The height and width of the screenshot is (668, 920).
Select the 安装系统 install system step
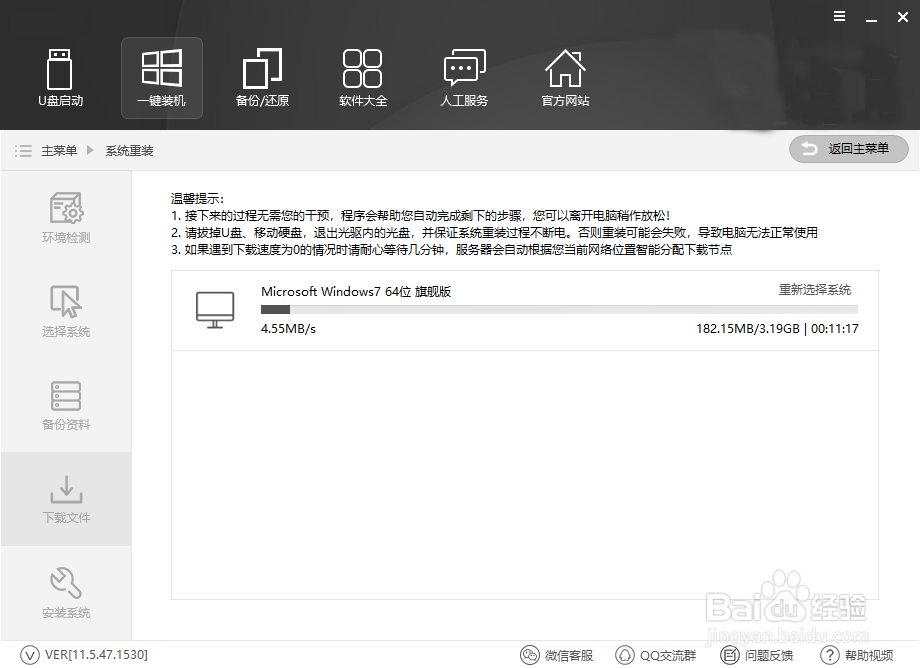pyautogui.click(x=66, y=593)
